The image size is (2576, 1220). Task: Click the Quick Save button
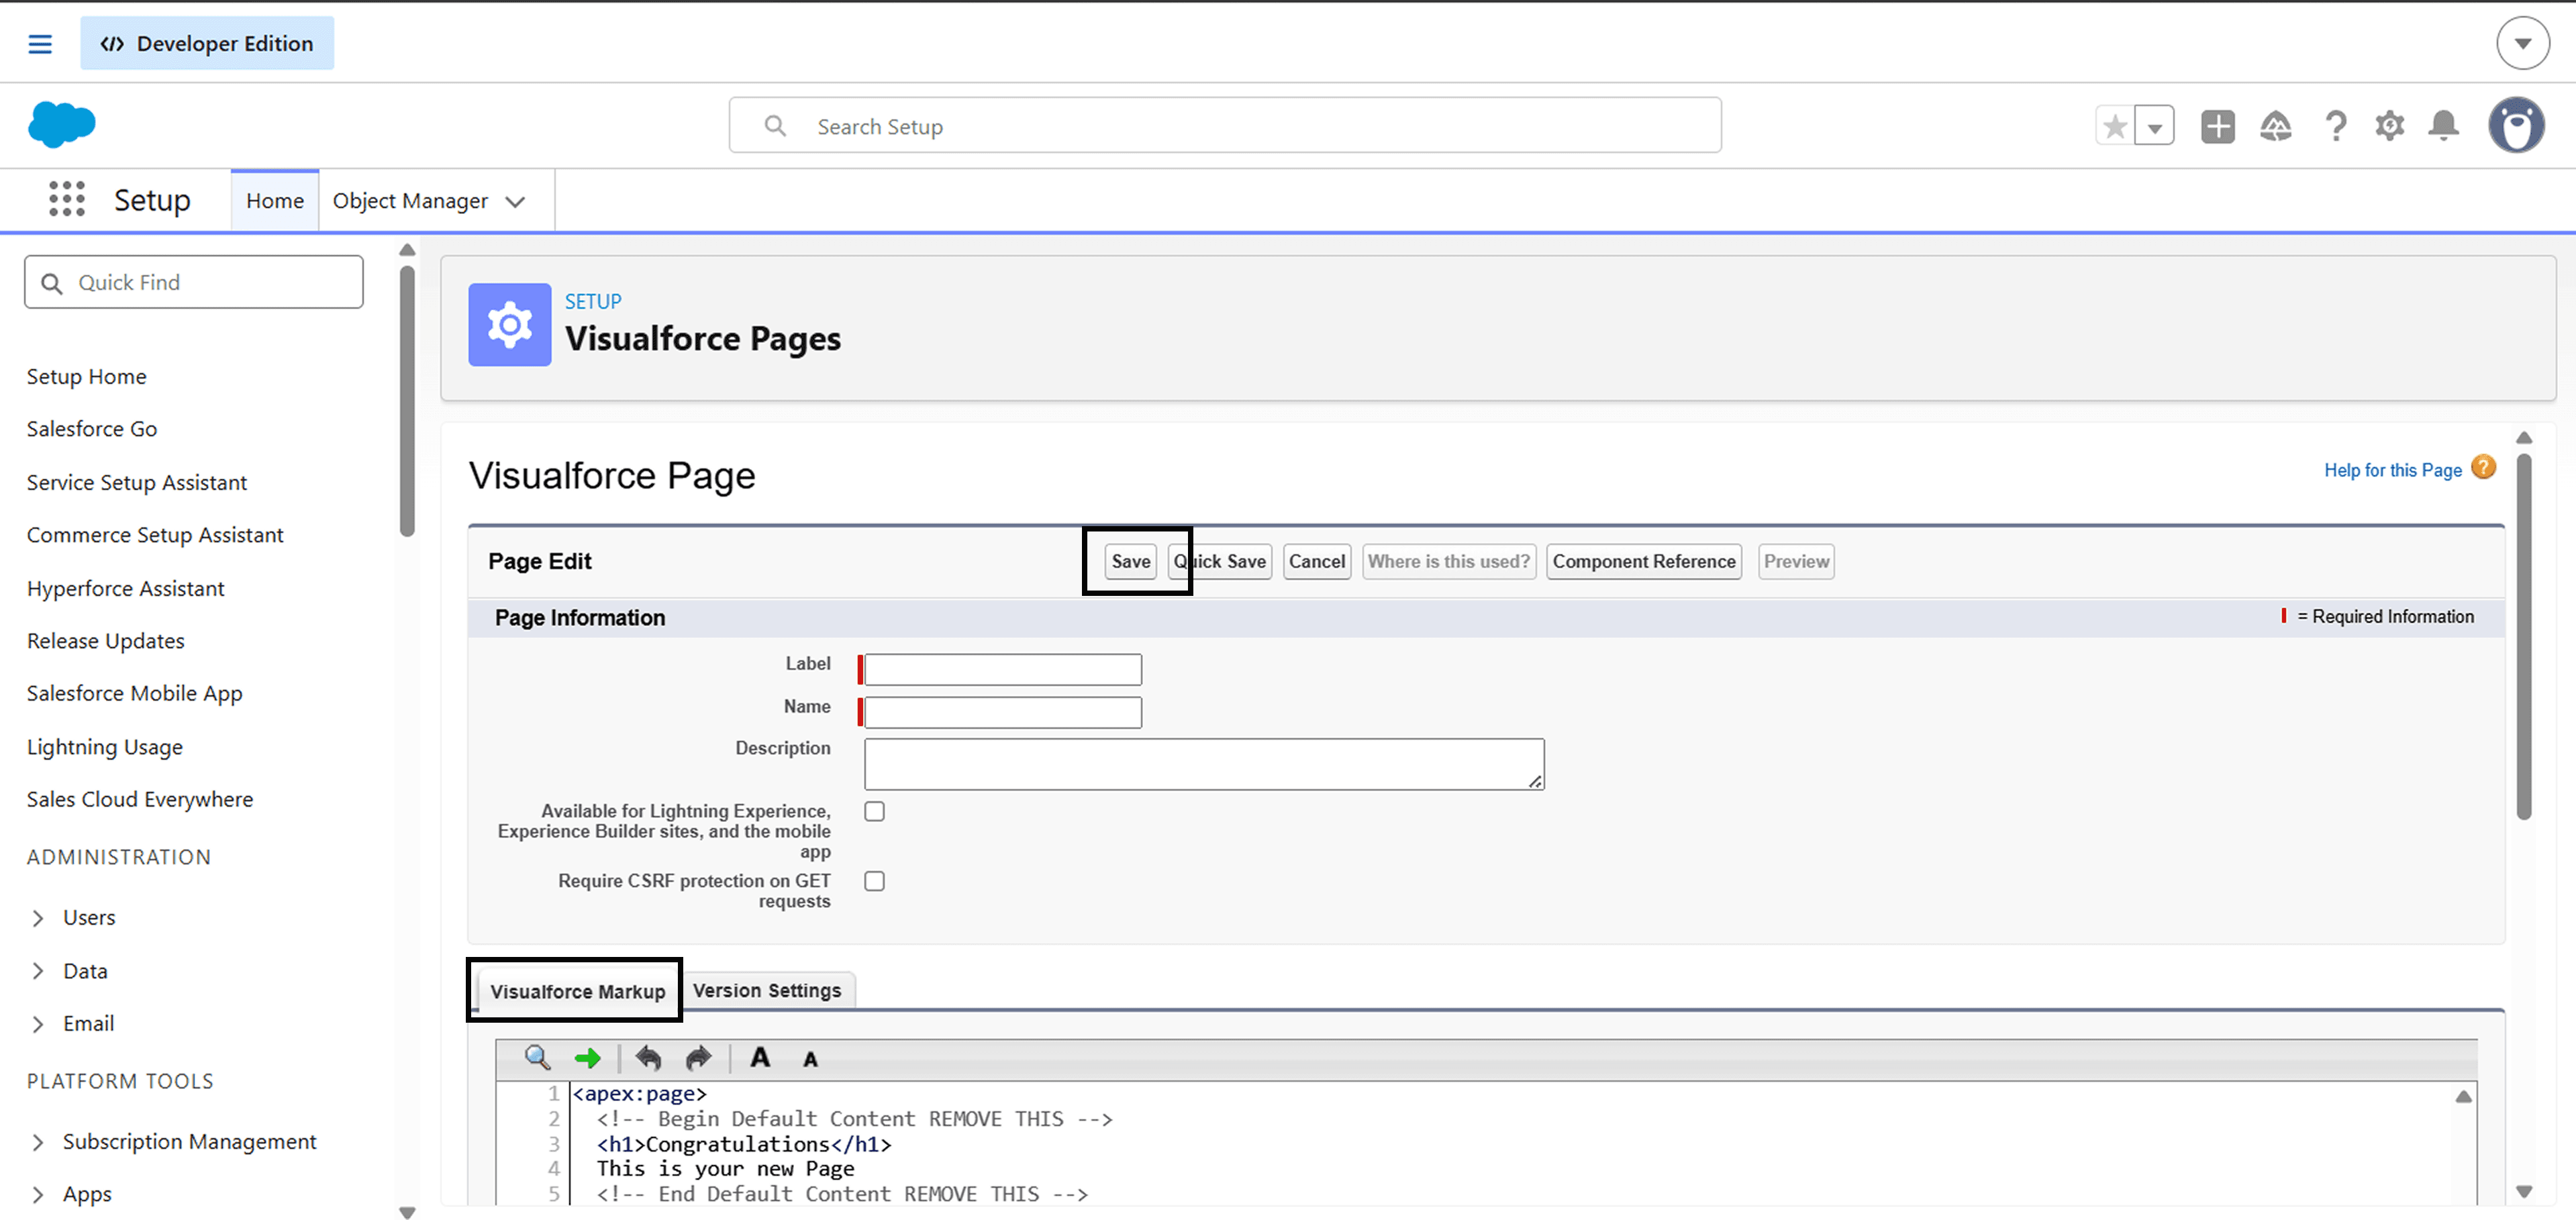1230,561
